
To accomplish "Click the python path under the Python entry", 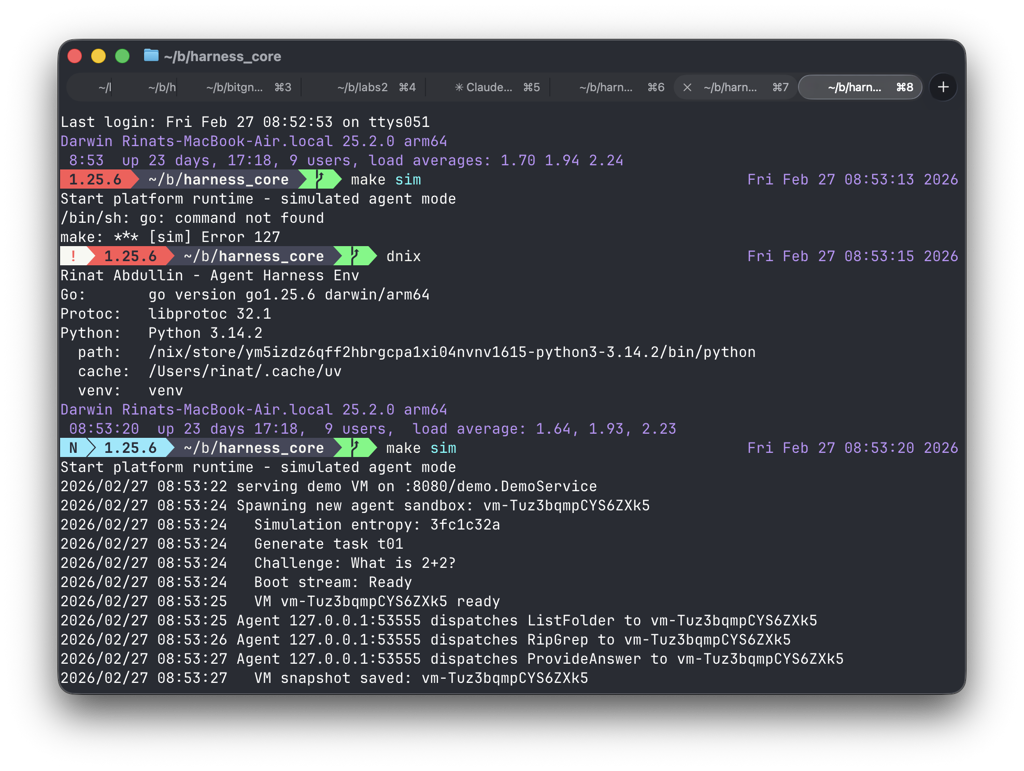I will (x=450, y=352).
